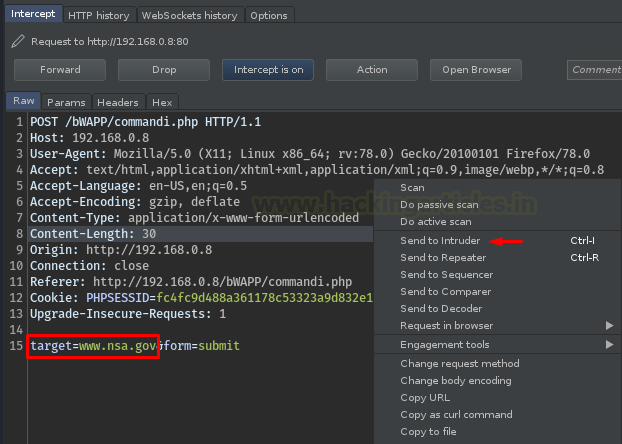Click the Comment input field
This screenshot has width=622, height=444.
click(594, 70)
